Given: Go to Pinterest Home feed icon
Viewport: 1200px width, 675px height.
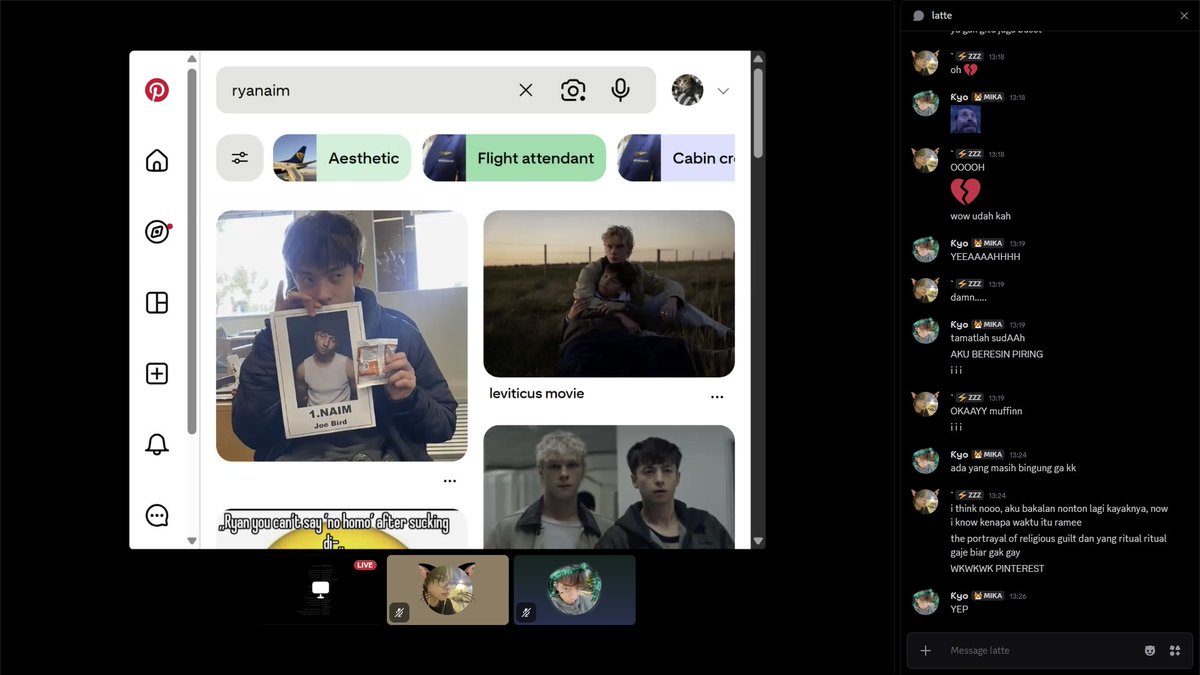Looking at the screenshot, I should click(157, 161).
